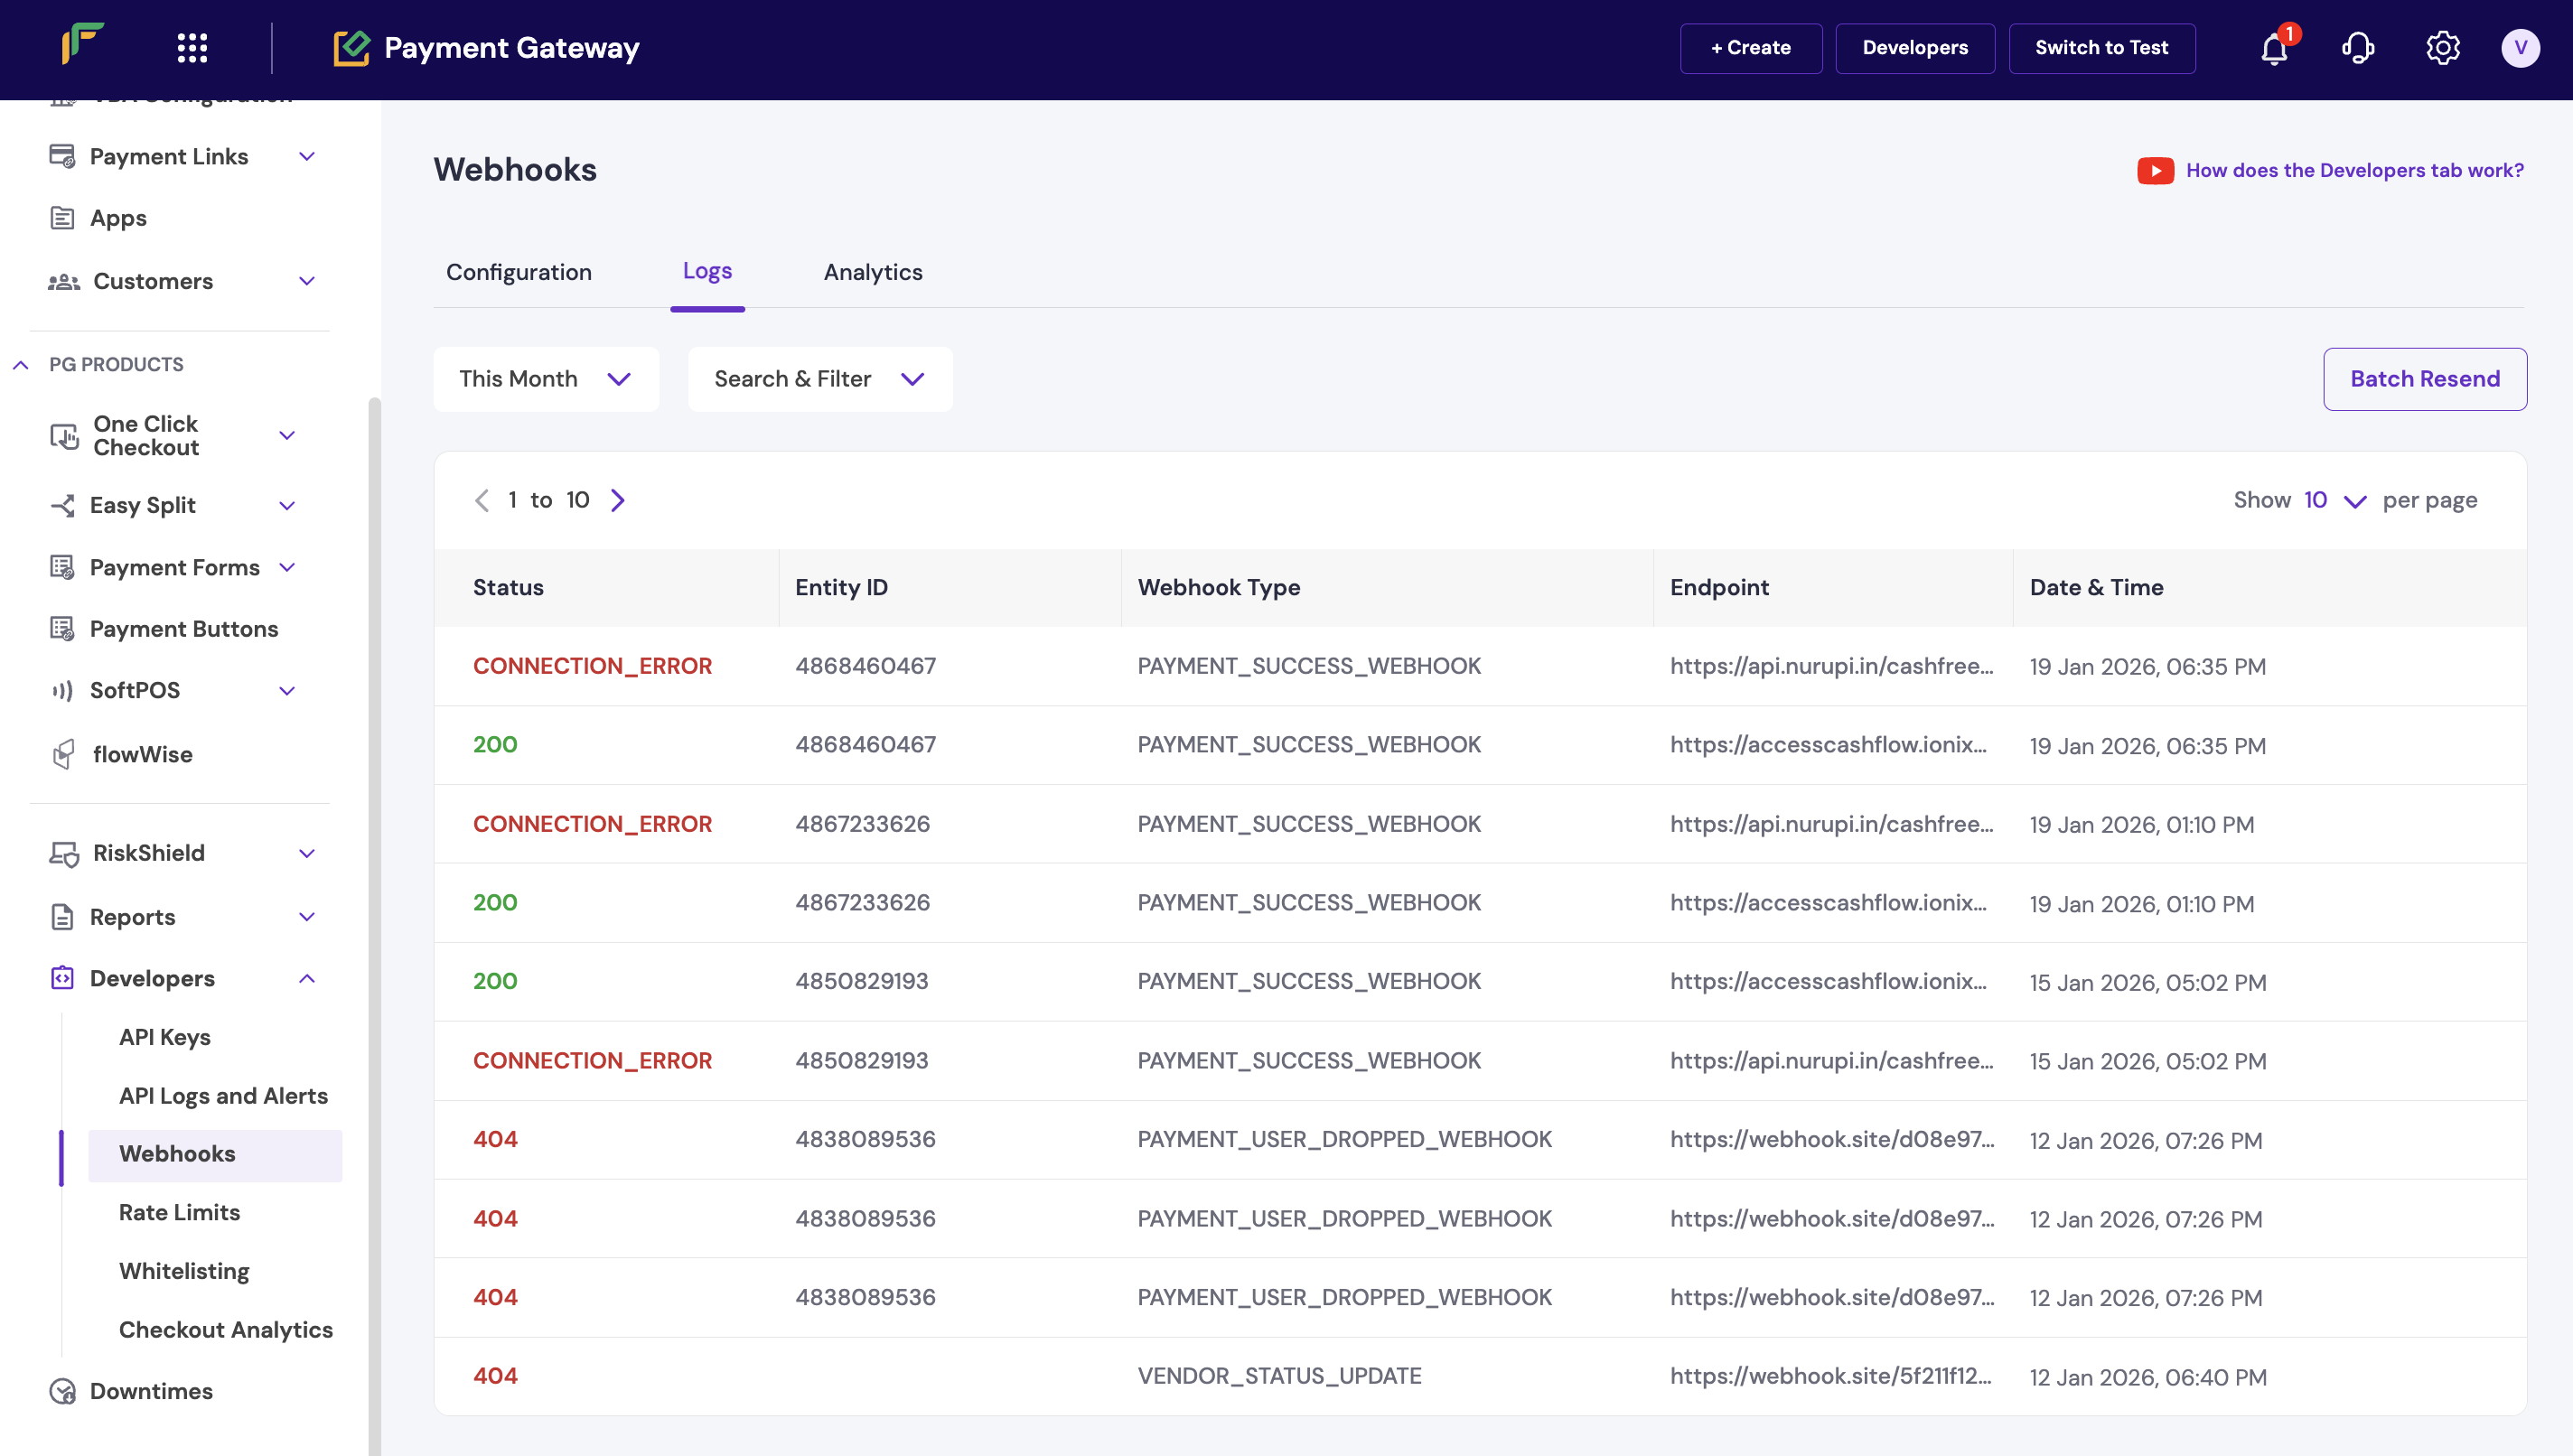Click the Switch to Test button
The image size is (2573, 1456).
click(x=2101, y=48)
